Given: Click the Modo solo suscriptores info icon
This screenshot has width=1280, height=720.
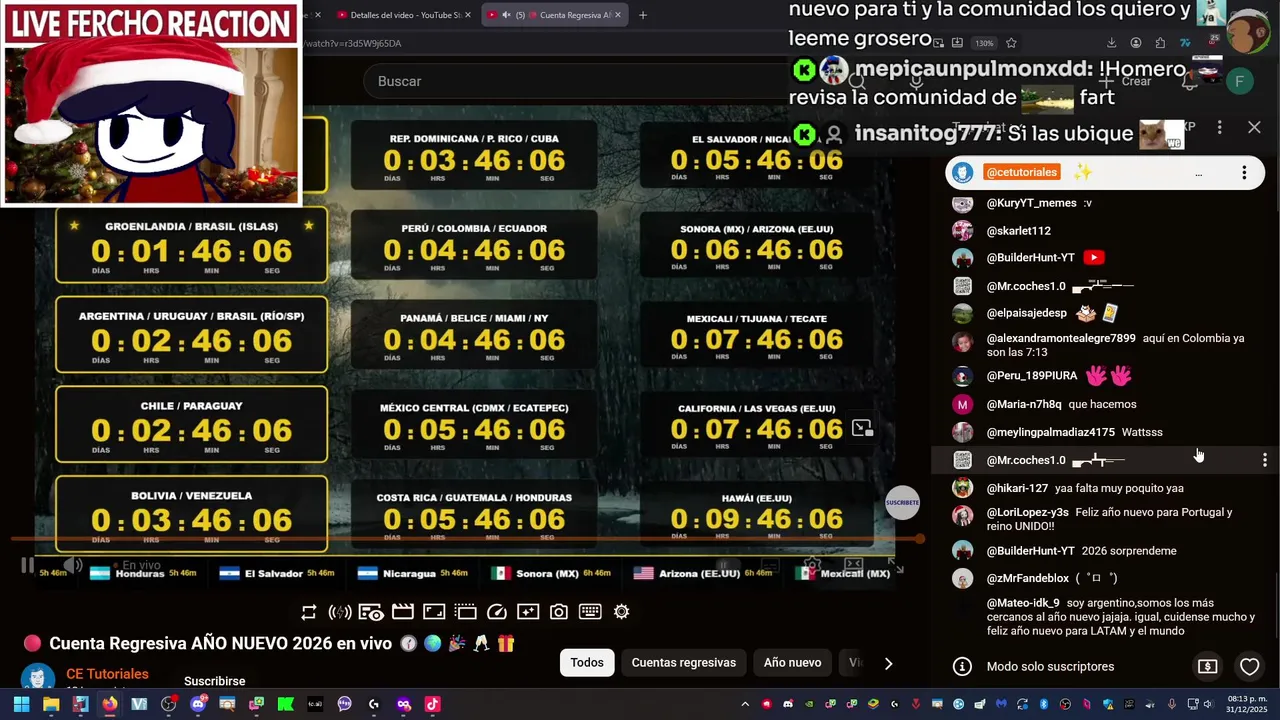Looking at the screenshot, I should coord(962,667).
